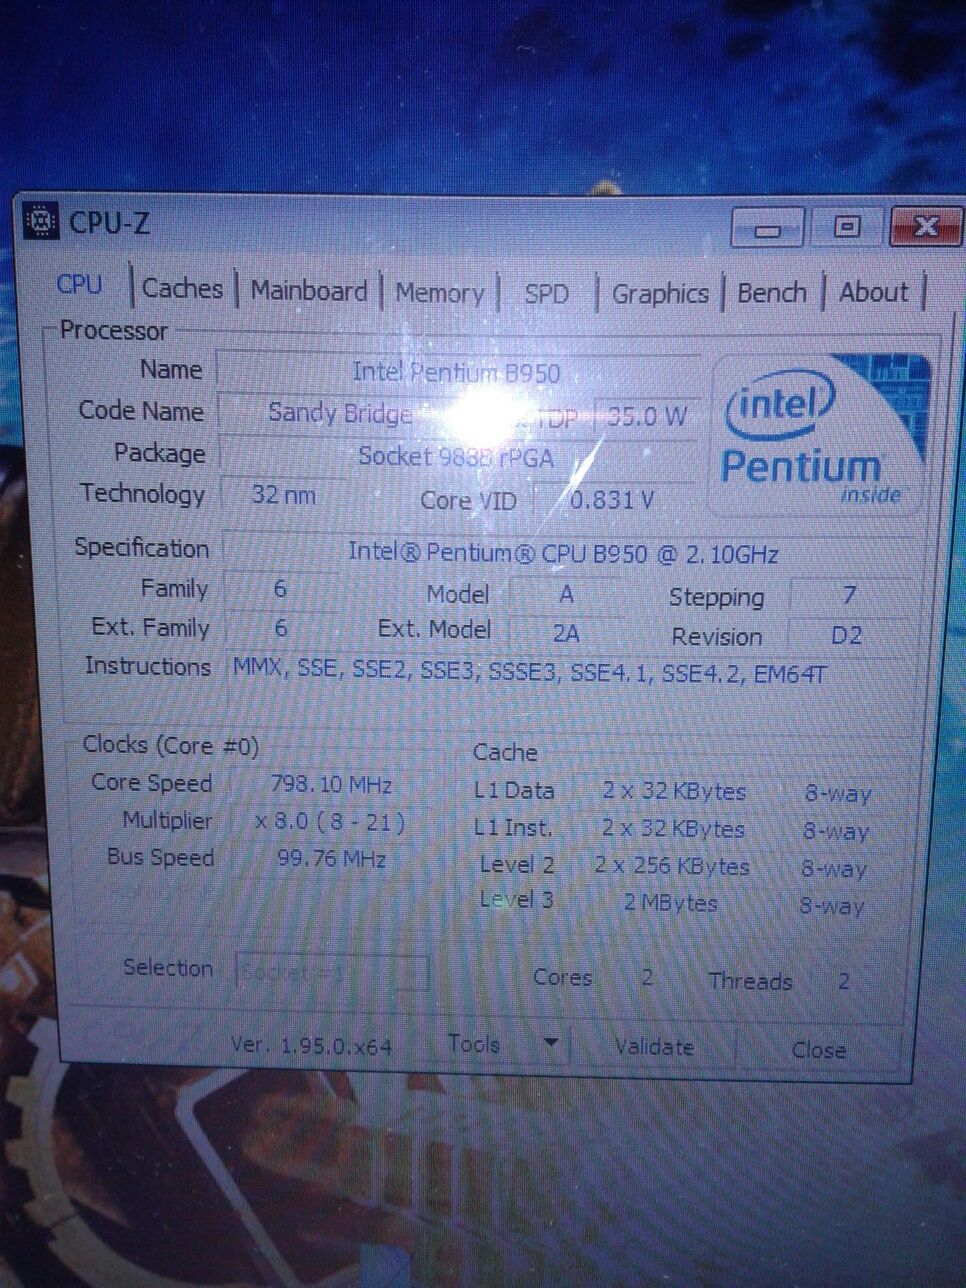Click the Package value 'Socket 988B rPGA'

[x=456, y=457]
